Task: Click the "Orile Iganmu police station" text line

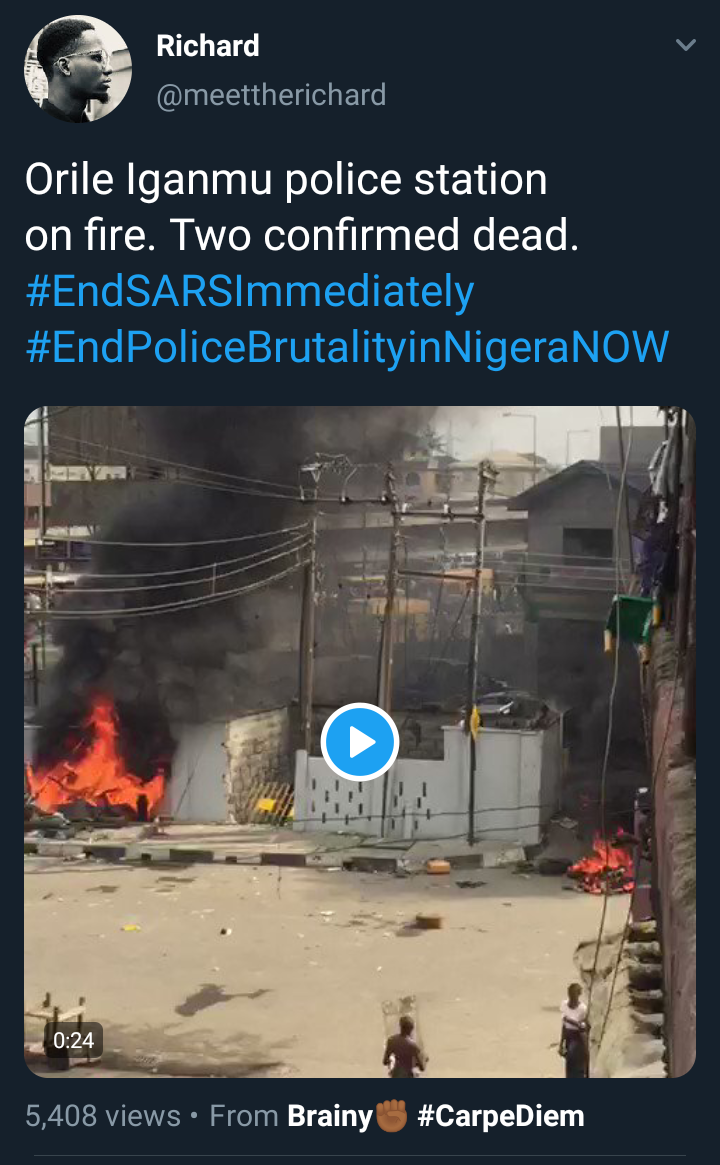Action: tap(286, 180)
